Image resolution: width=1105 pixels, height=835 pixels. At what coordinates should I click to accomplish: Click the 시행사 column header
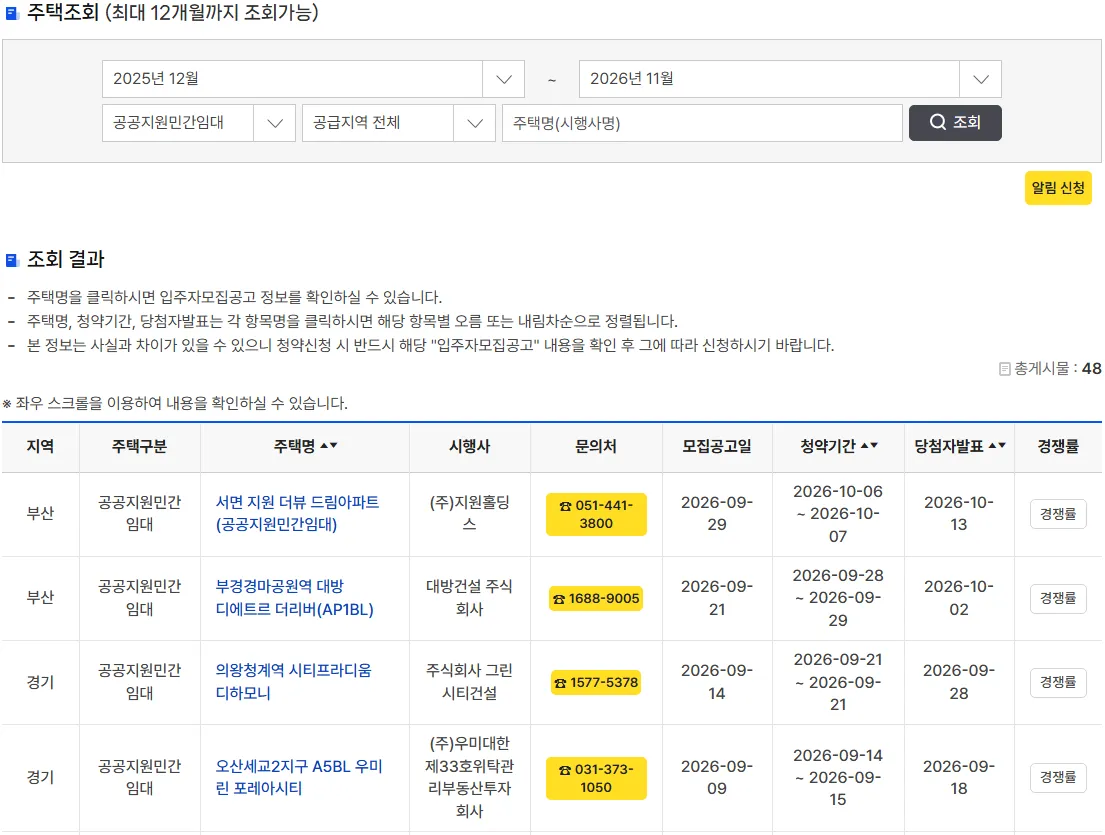(469, 446)
